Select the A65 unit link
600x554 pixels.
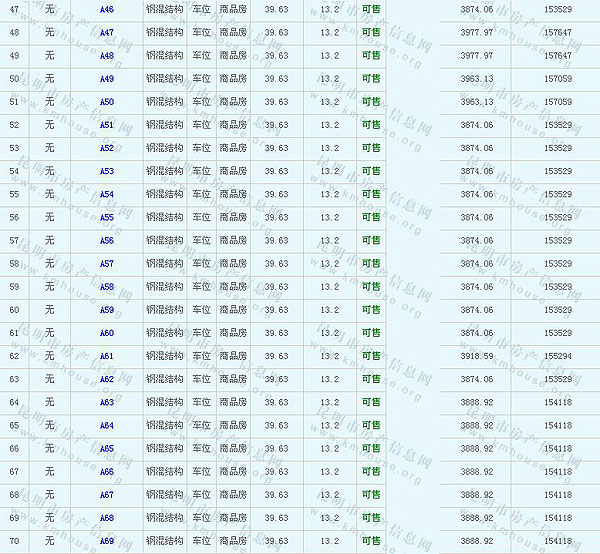pos(107,448)
